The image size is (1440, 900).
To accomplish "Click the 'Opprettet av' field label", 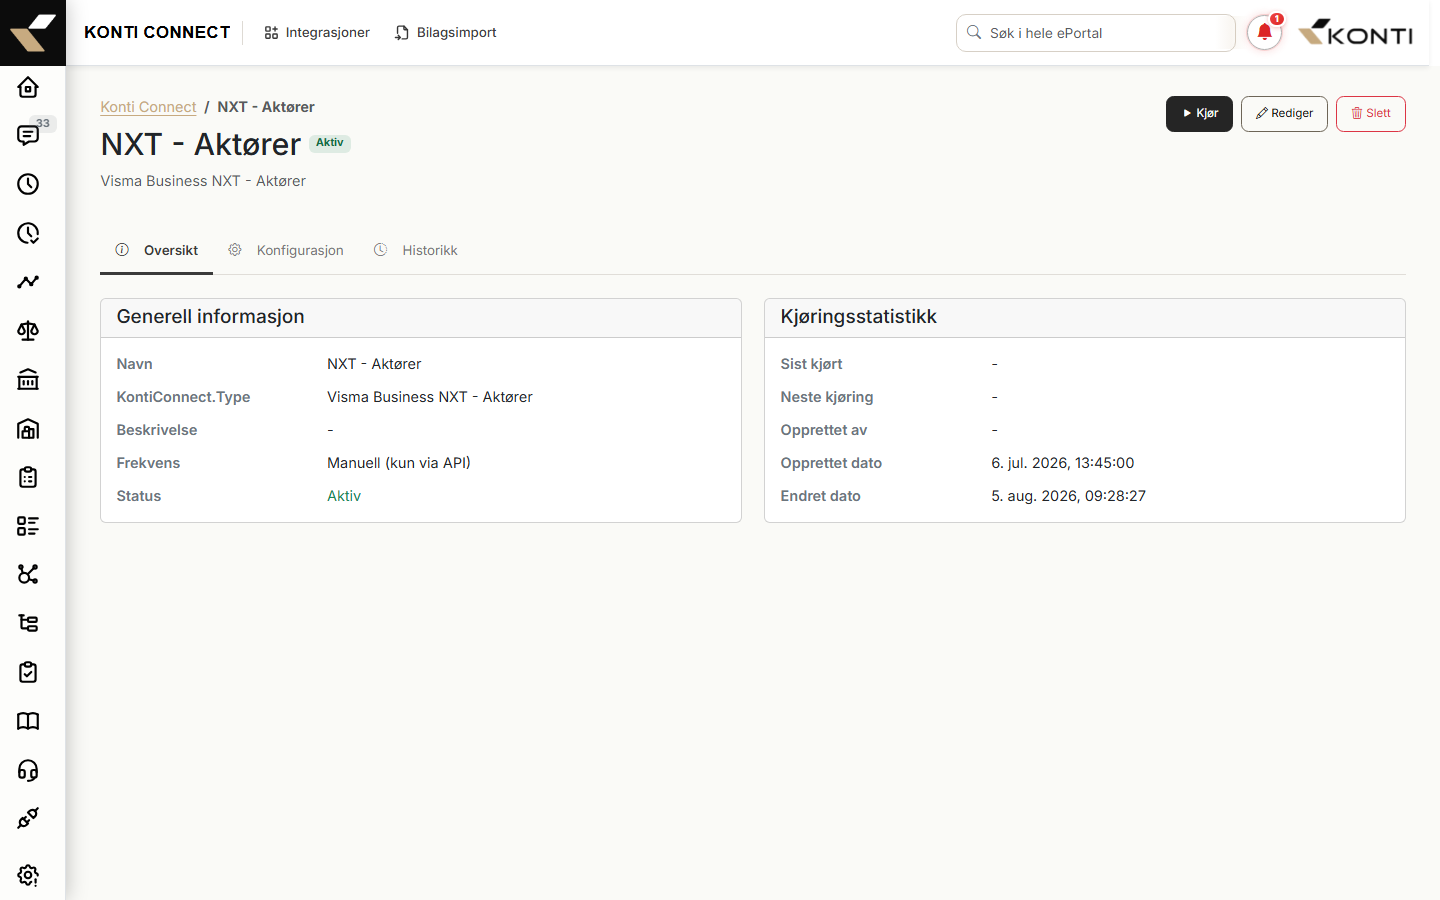I will pos(824,430).
